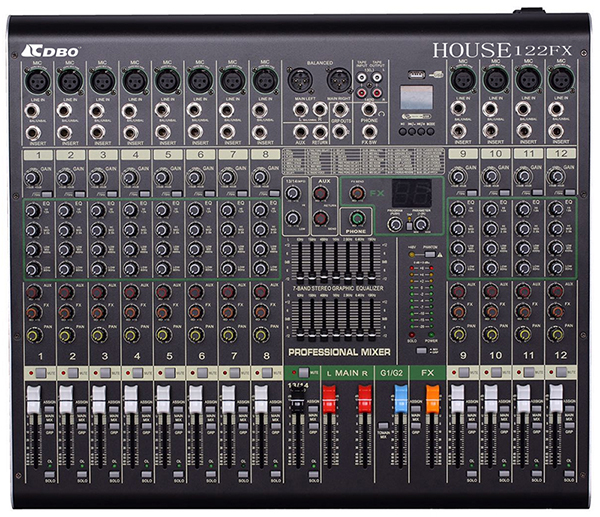Click the red TAPE OUTPUT right RCA jack
600x517 pixels.
coord(377,92)
